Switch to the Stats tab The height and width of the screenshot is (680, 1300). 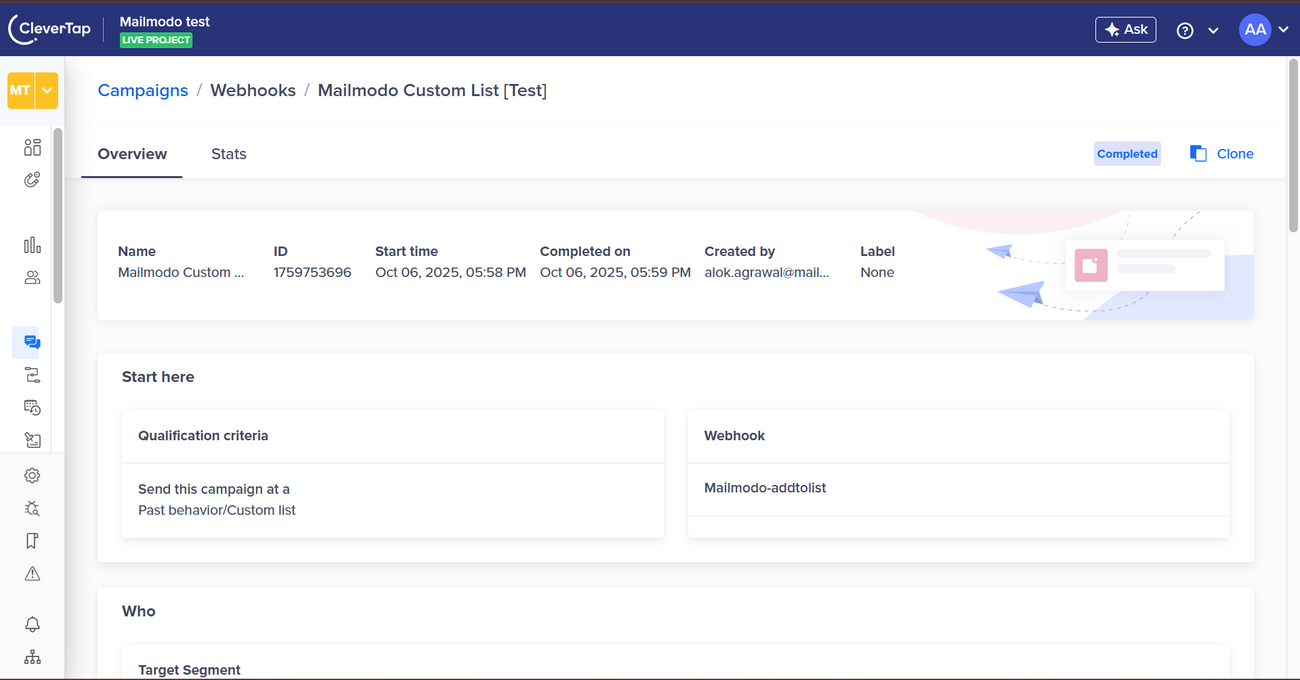(x=228, y=154)
